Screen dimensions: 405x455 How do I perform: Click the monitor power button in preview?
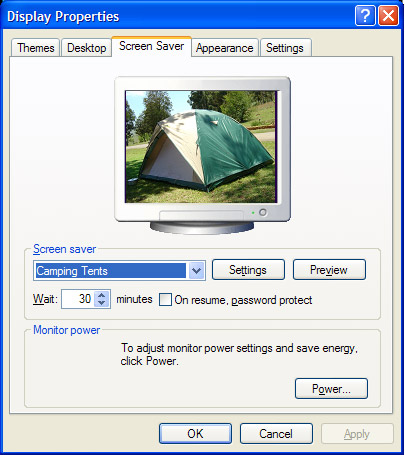pos(263,212)
